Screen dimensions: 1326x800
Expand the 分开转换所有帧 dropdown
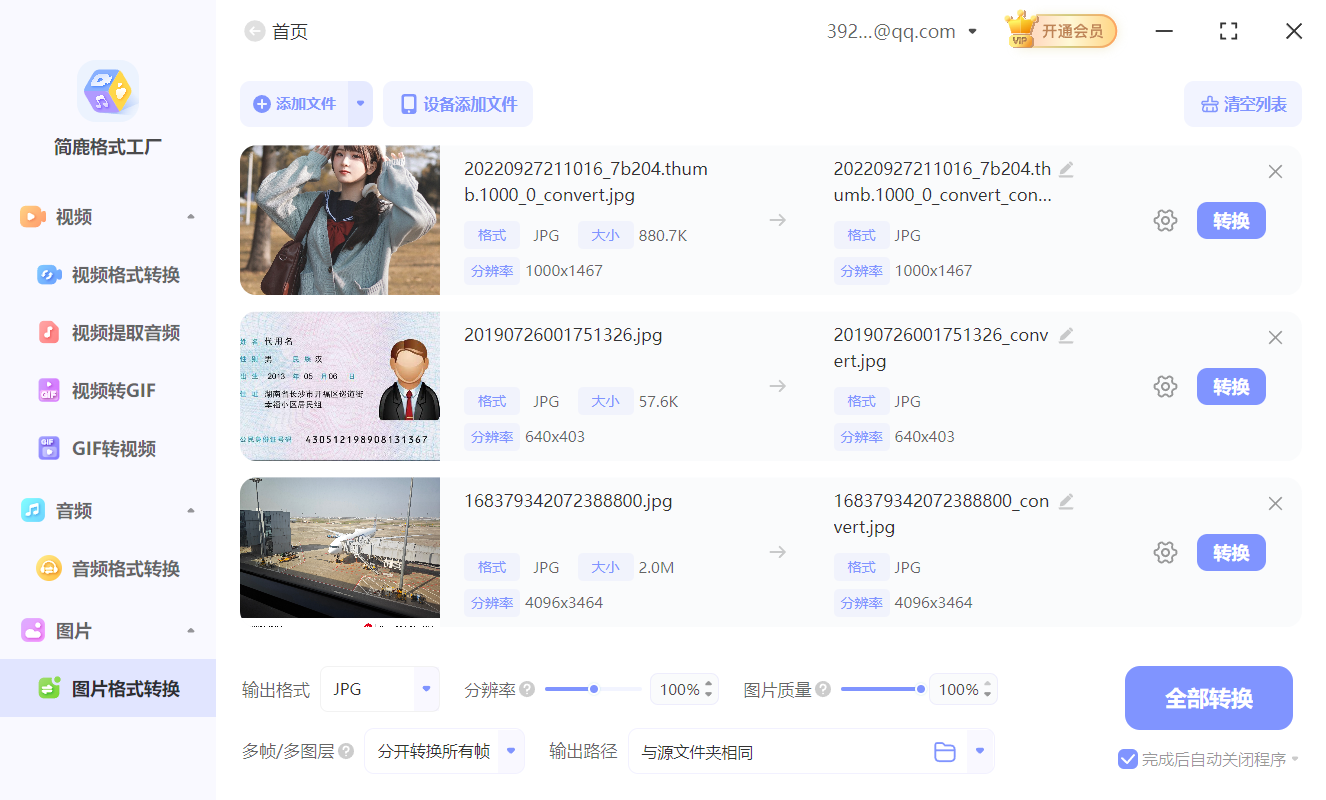coord(444,751)
